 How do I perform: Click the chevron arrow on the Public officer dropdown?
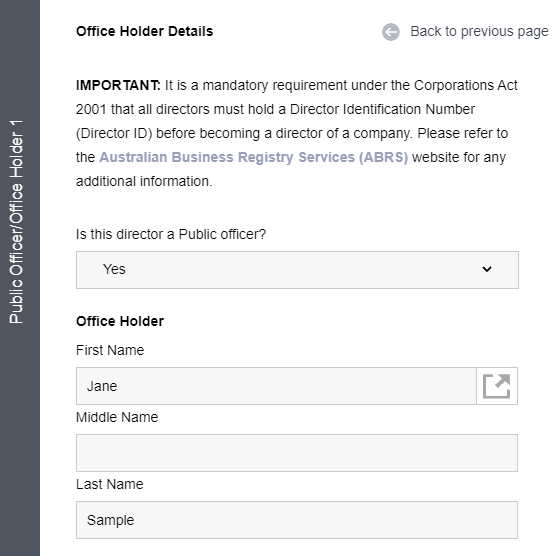[487, 269]
